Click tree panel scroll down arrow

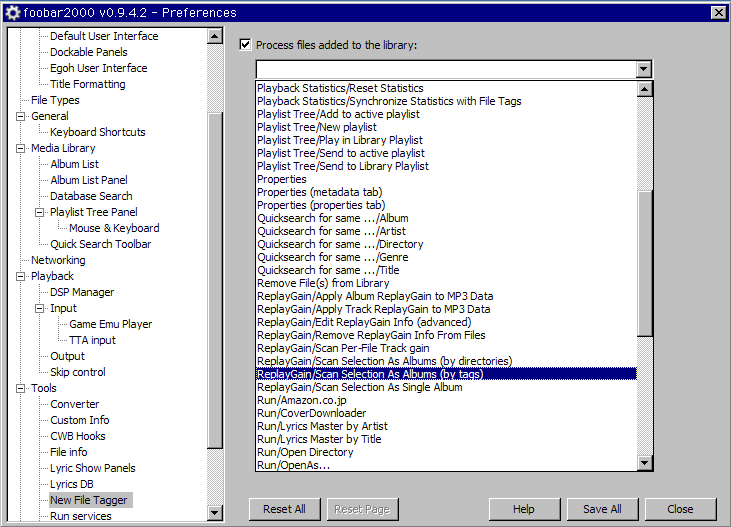(x=214, y=513)
